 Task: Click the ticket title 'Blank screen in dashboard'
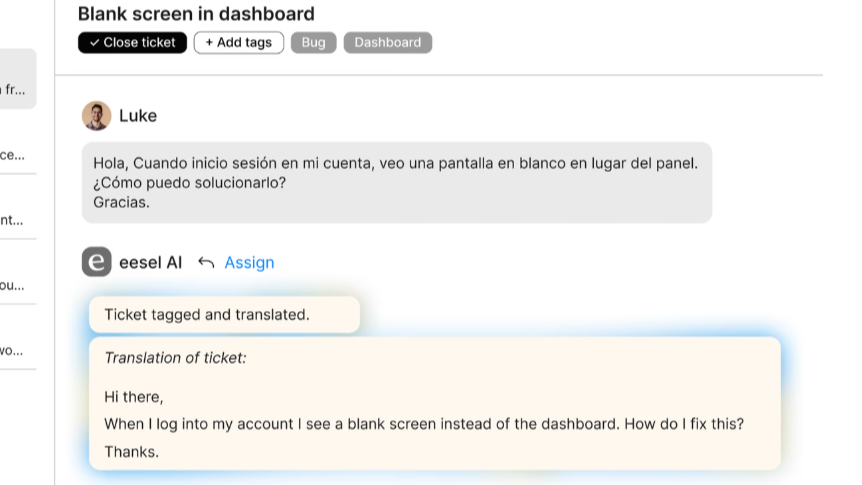(x=196, y=14)
